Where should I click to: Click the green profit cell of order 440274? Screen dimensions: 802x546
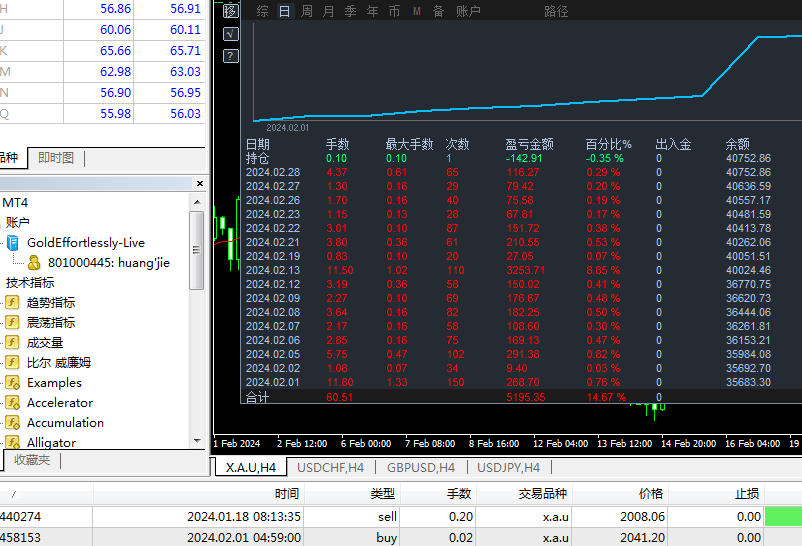783,516
